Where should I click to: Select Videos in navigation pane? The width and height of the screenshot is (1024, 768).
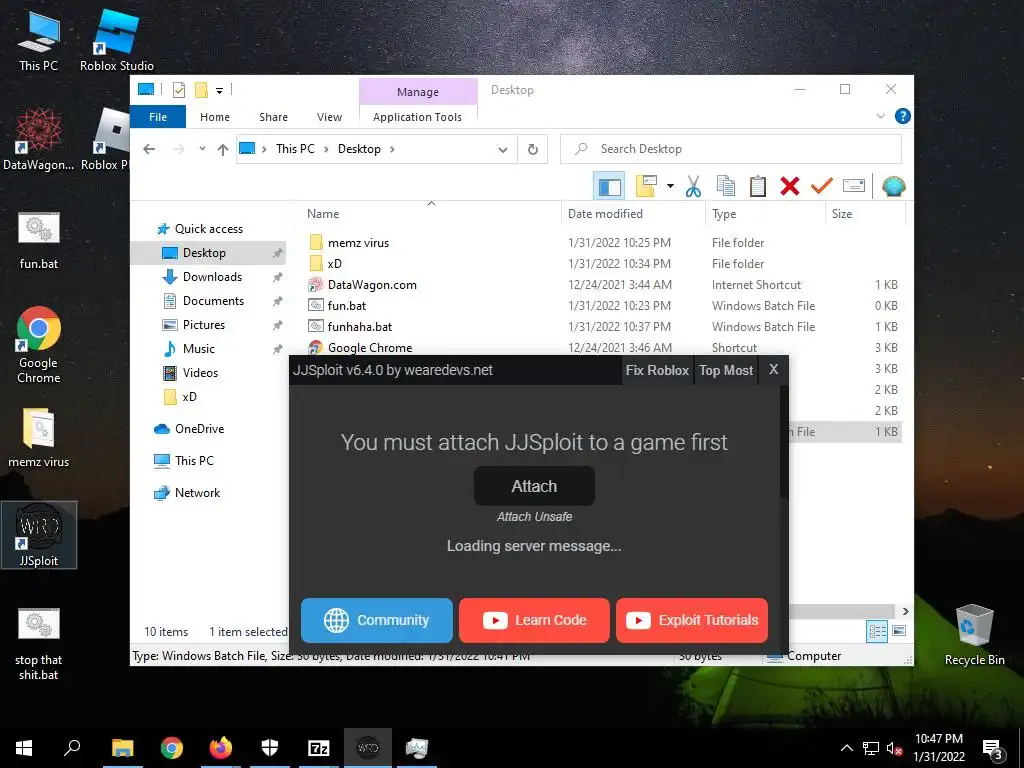(200, 373)
